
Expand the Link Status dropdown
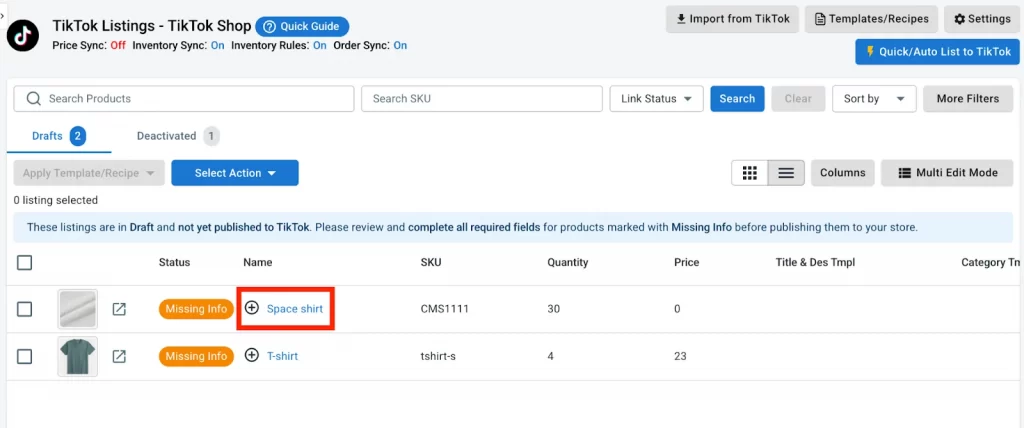point(656,99)
